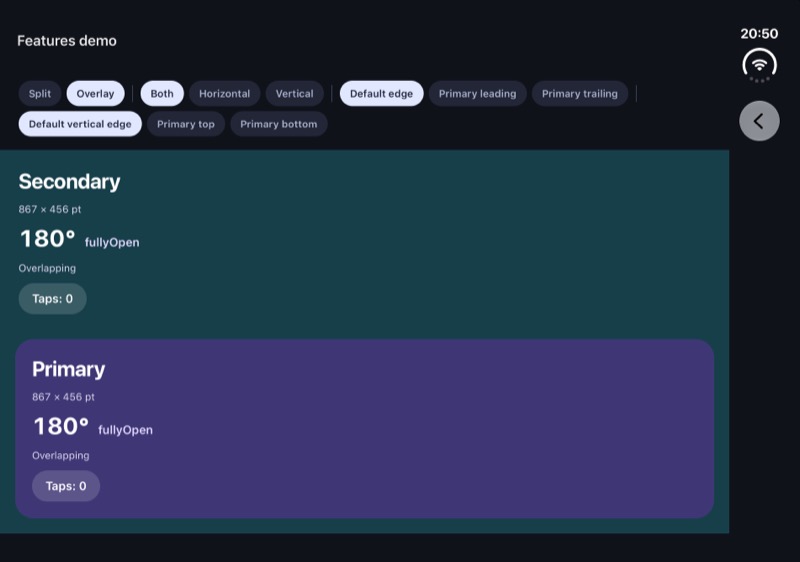Select the Primary bottom chip
Viewport: 800px width, 562px height.
(279, 124)
